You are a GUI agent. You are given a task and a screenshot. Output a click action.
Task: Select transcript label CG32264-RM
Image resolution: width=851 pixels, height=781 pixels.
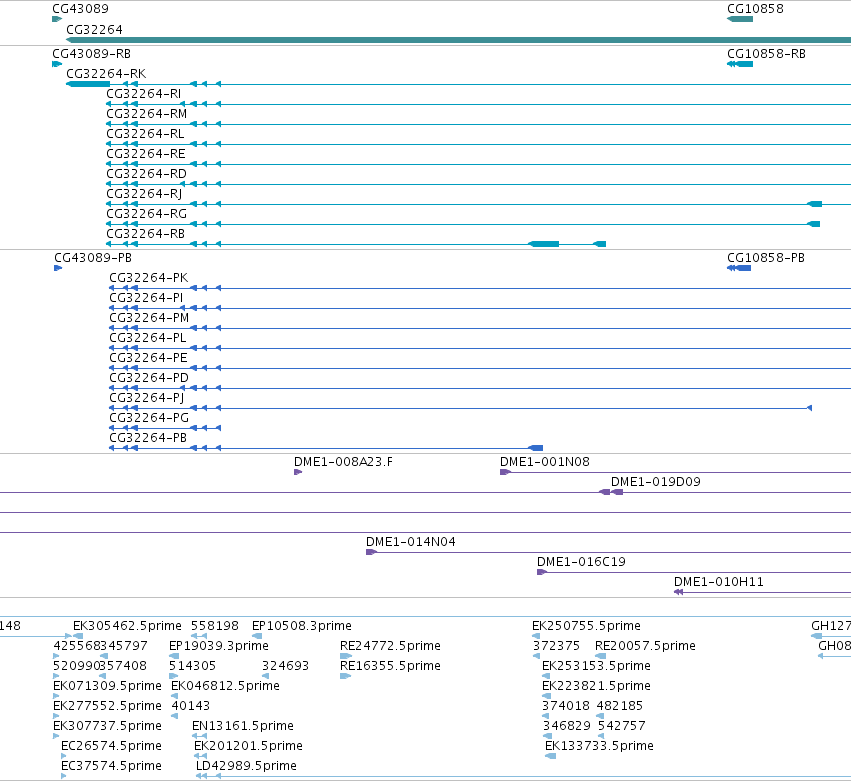tap(147, 113)
